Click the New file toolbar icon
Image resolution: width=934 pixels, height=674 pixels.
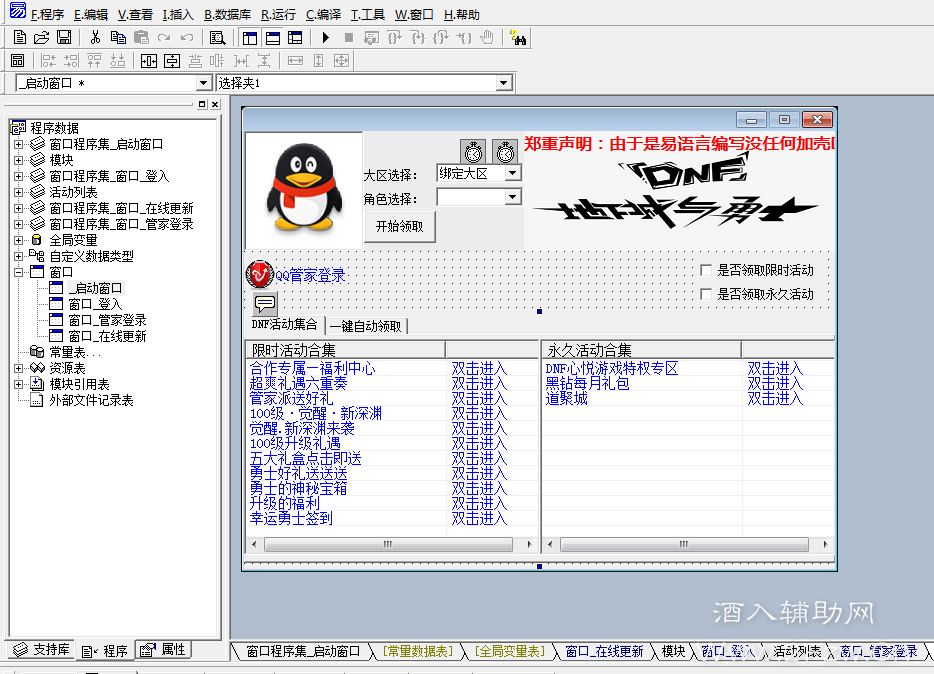point(19,38)
